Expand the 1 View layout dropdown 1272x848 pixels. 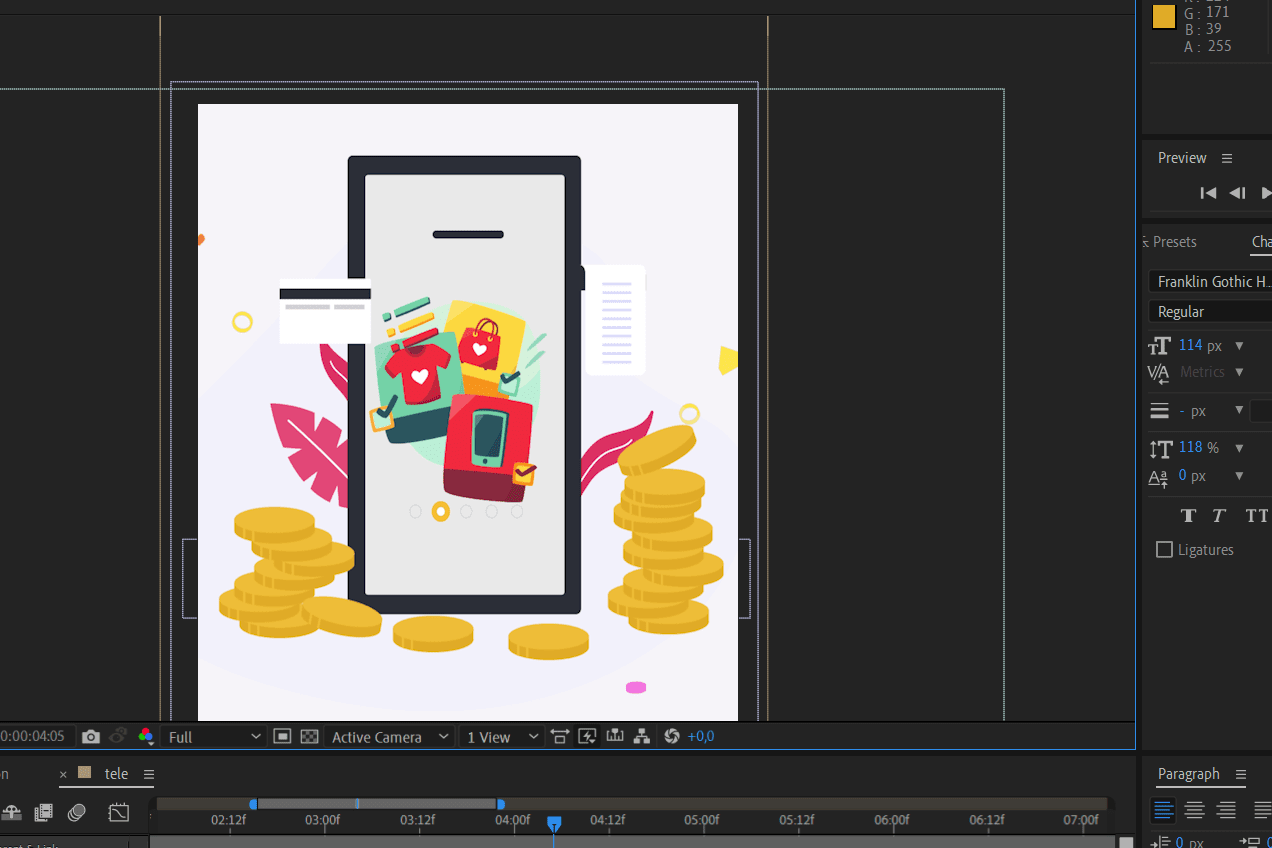(502, 737)
